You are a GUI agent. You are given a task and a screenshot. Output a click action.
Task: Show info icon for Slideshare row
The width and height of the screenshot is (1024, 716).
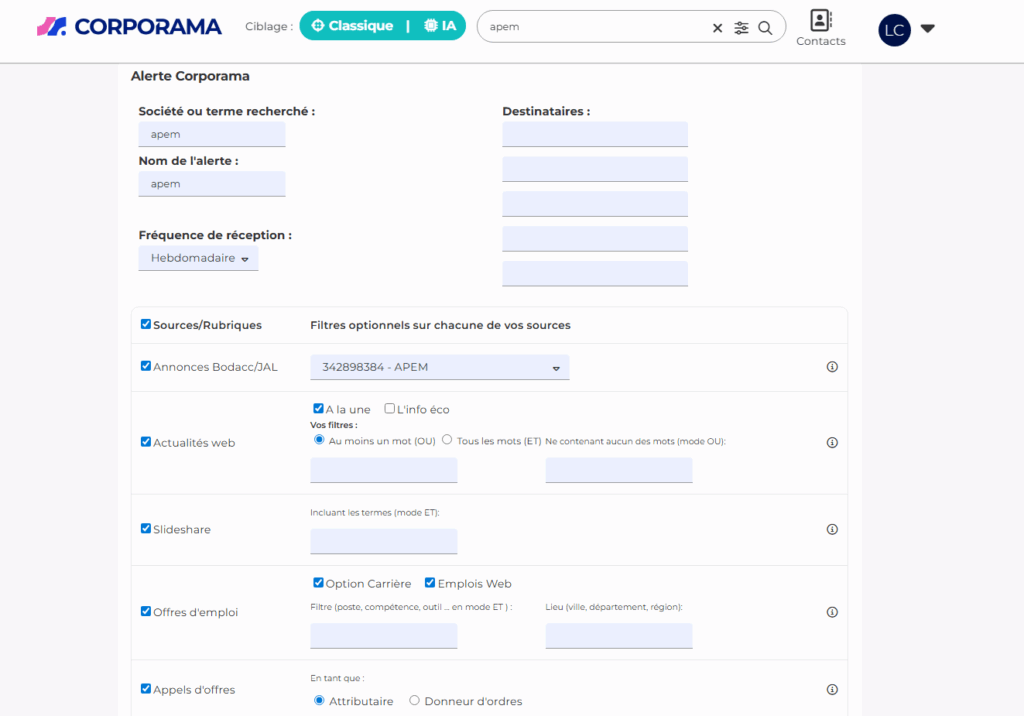pyautogui.click(x=832, y=529)
